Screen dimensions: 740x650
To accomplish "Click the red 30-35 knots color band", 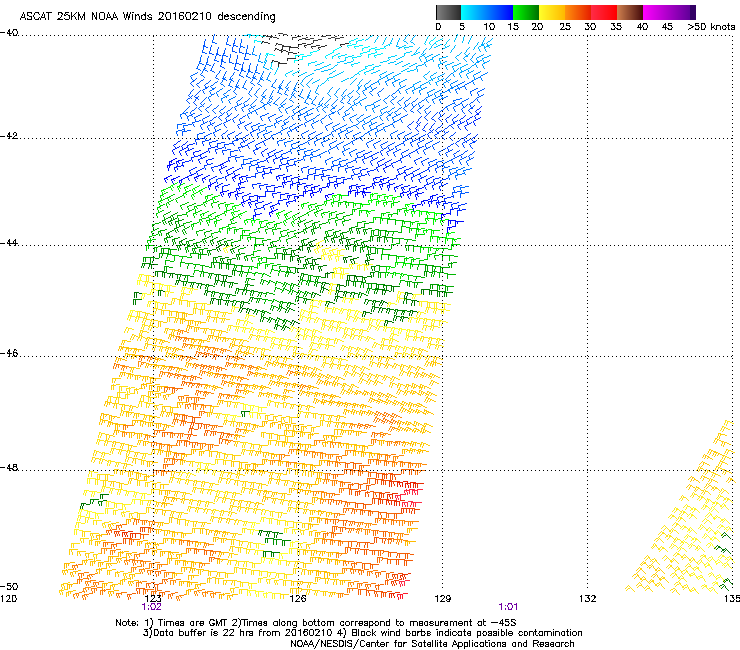I will point(604,12).
